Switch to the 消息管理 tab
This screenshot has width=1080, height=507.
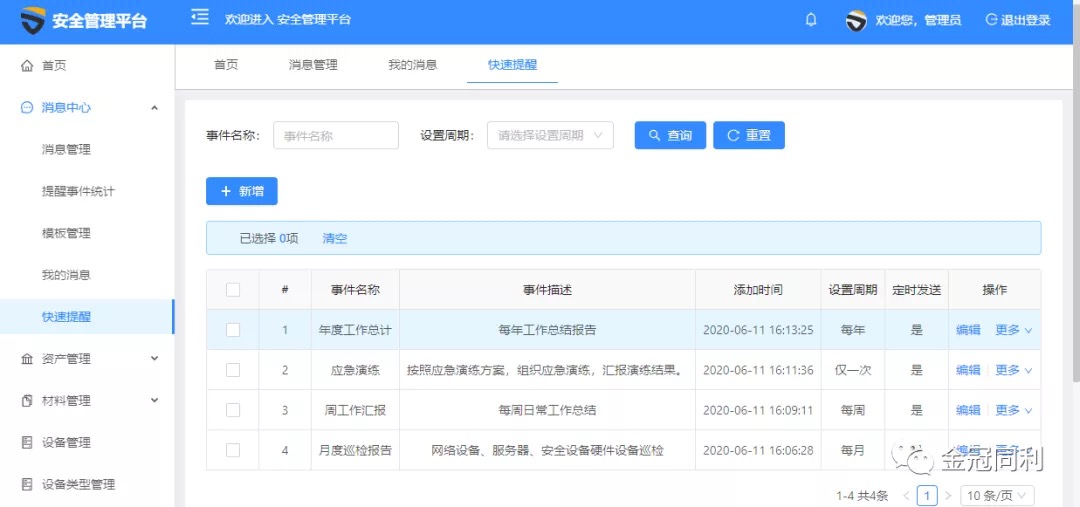(313, 65)
